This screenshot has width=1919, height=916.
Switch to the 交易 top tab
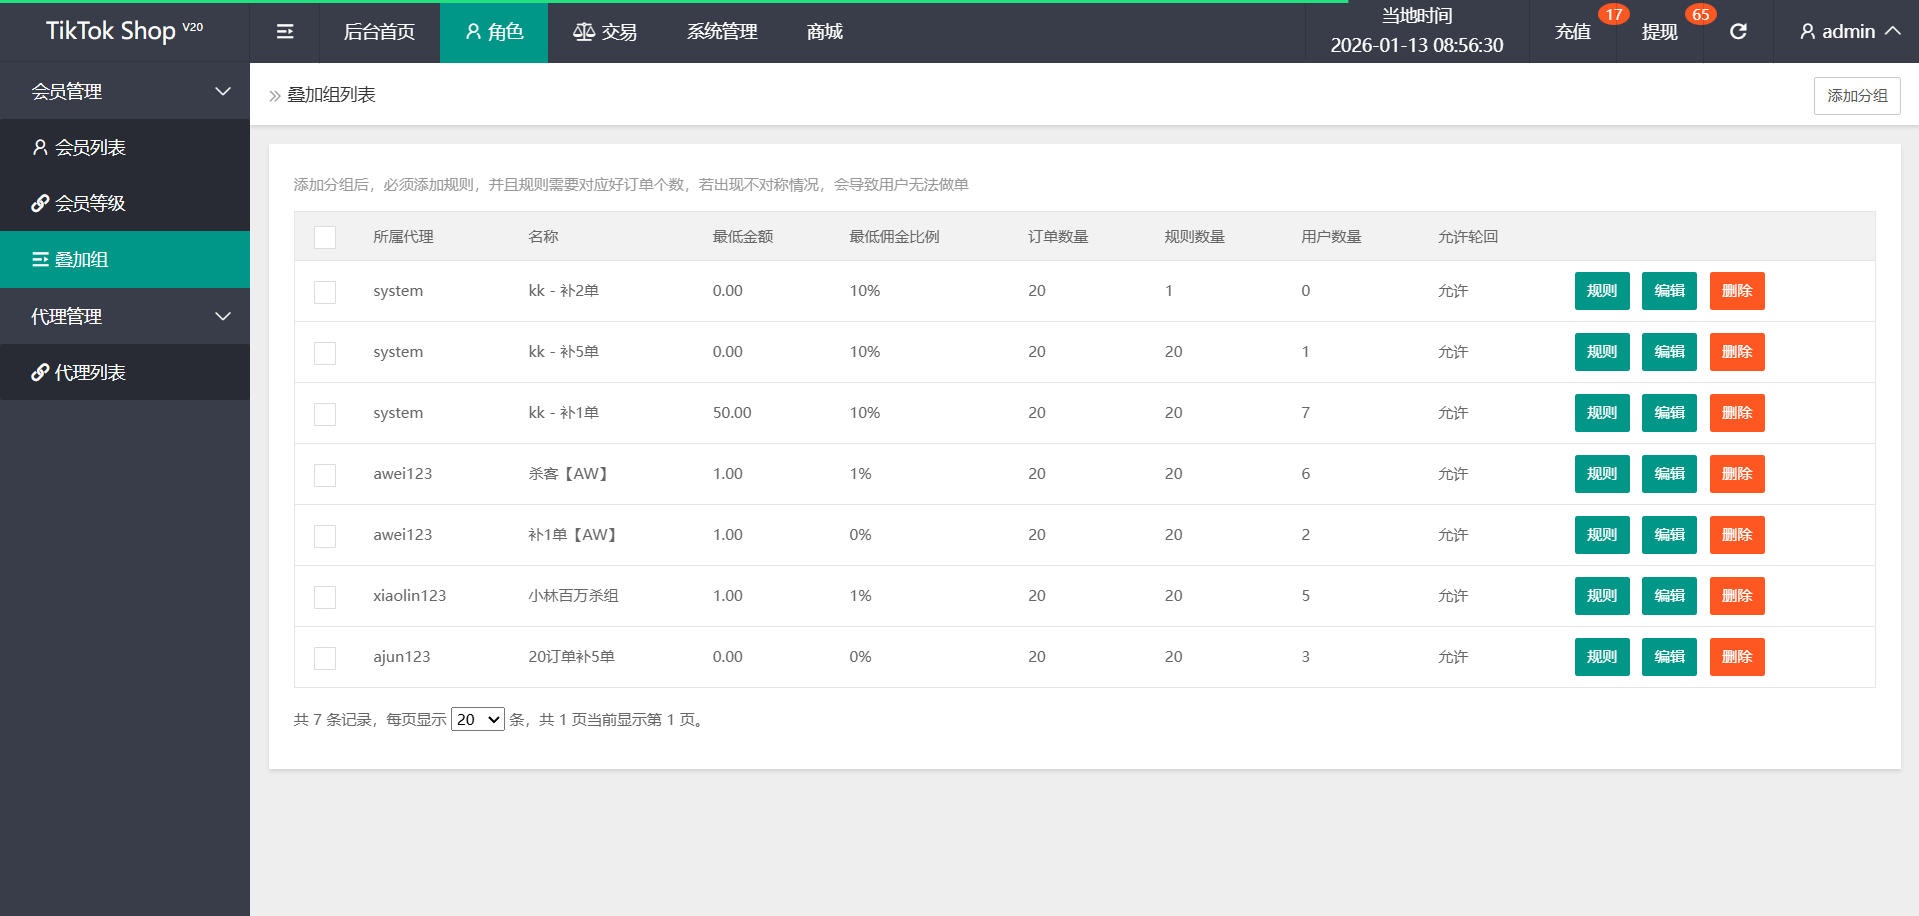605,32
